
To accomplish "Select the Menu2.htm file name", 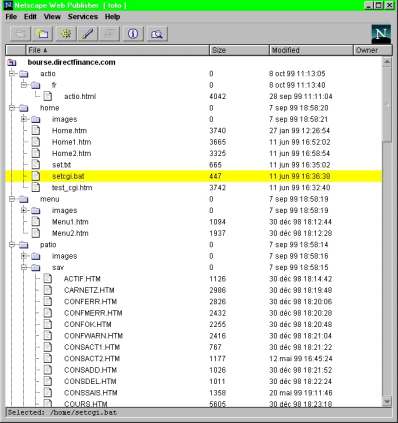I will pos(70,233).
